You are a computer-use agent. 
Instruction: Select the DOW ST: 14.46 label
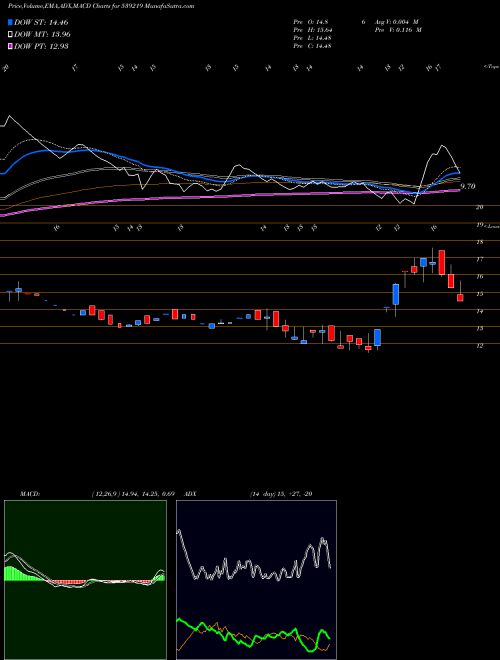(x=41, y=22)
